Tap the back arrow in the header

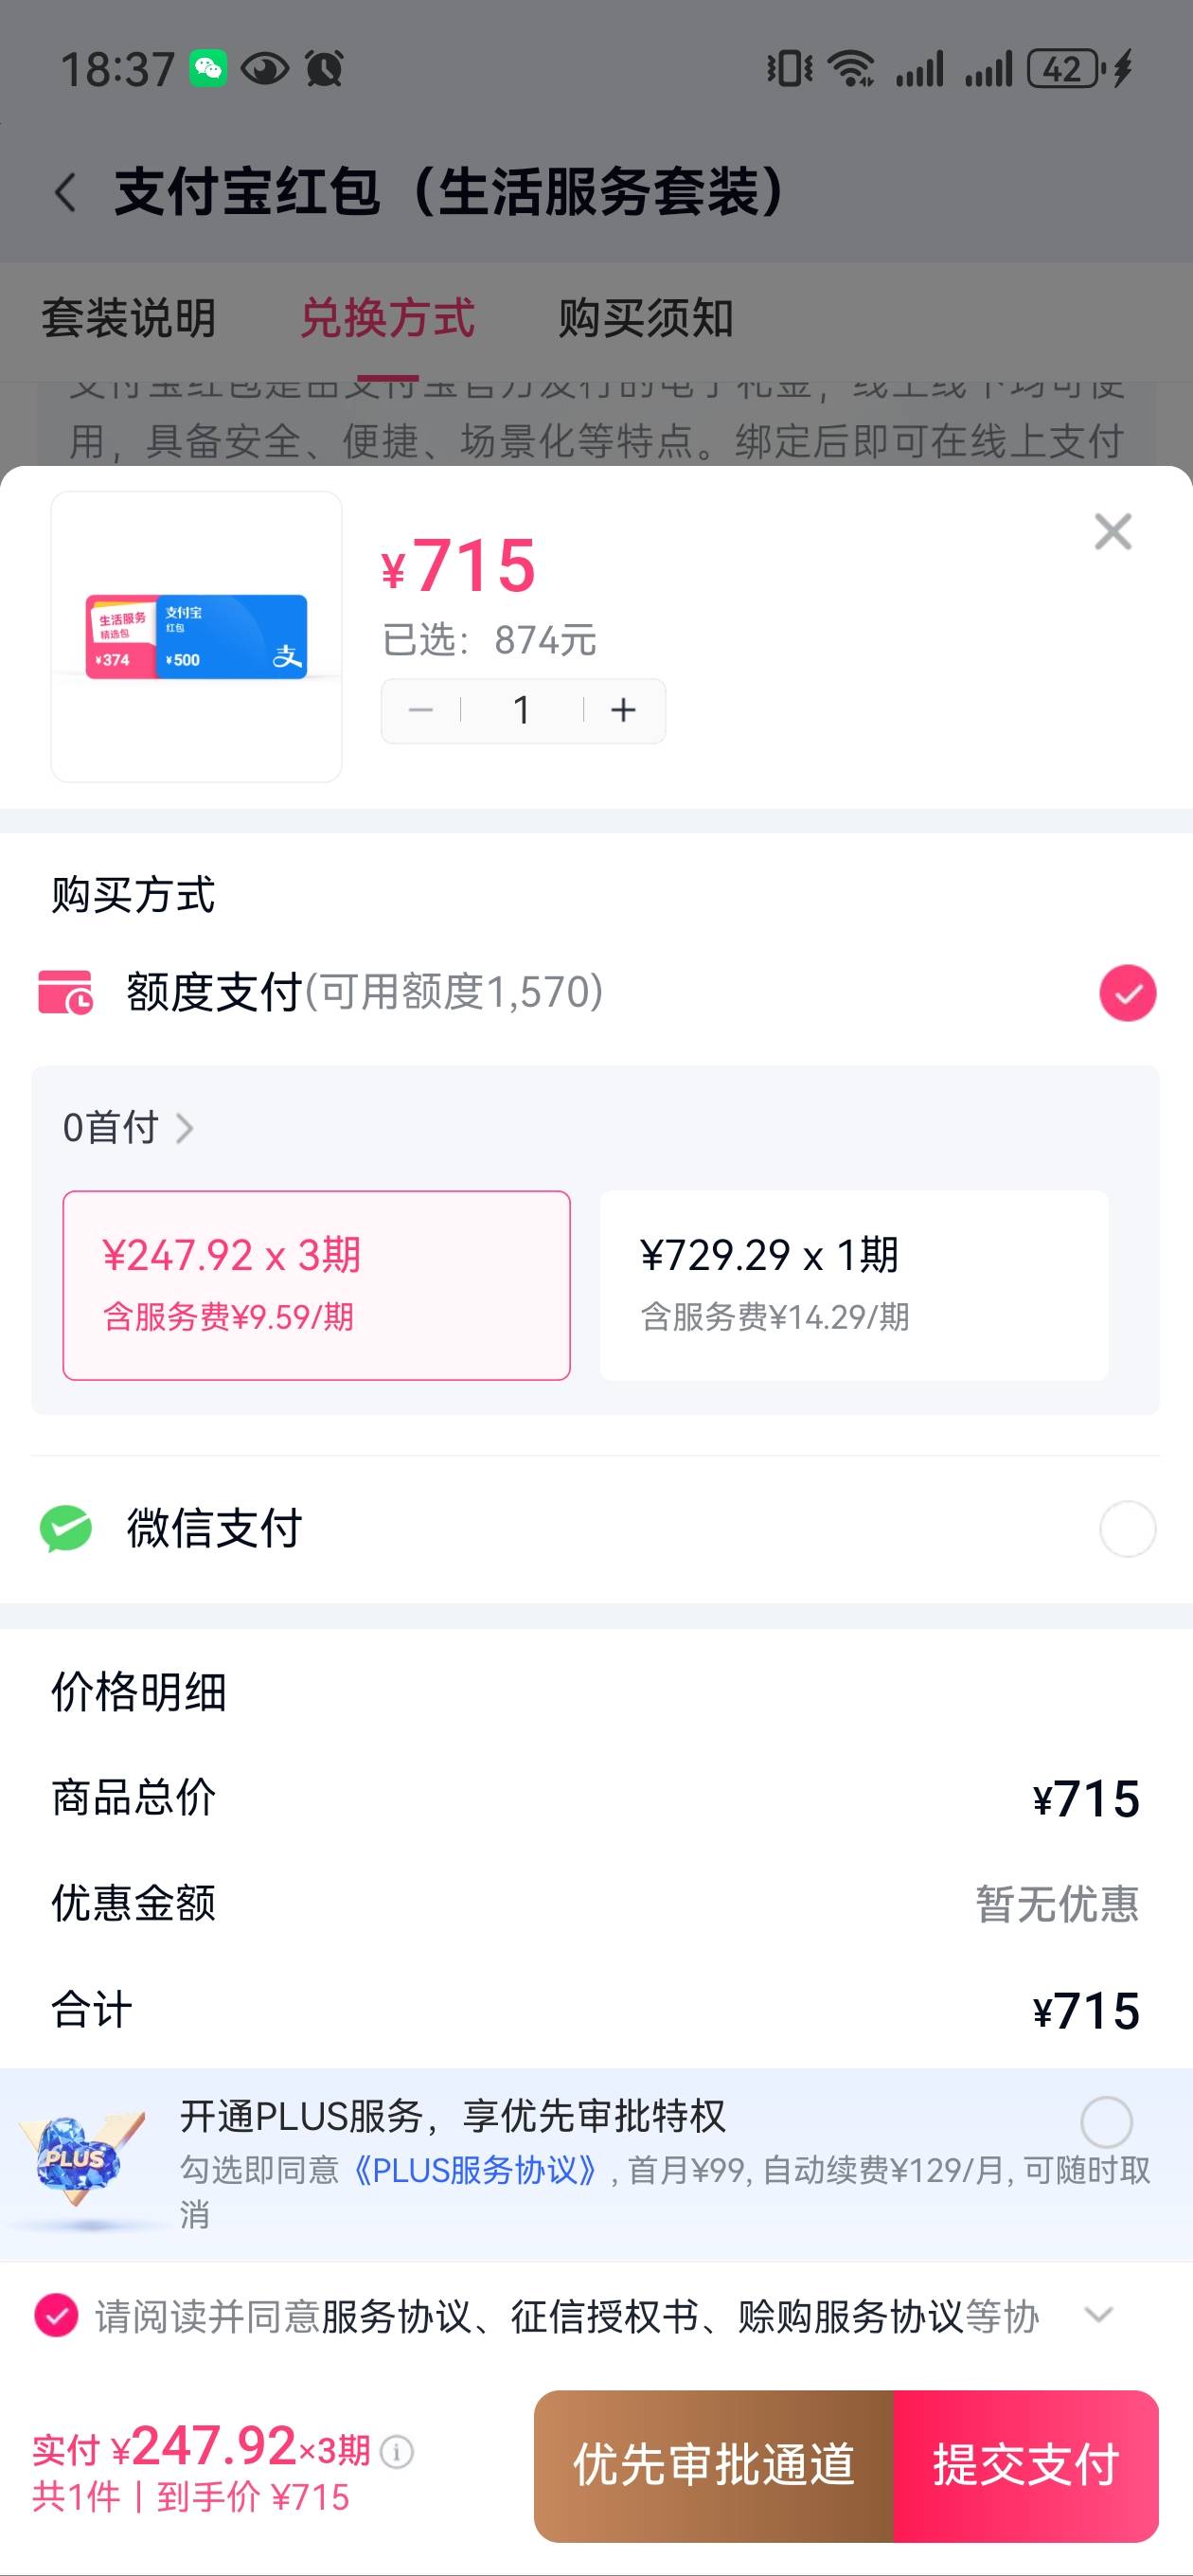click(x=66, y=192)
